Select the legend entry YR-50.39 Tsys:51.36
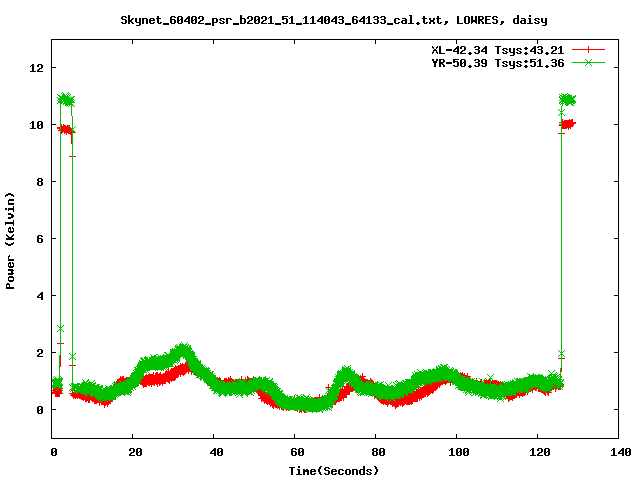640x480 pixels. tap(498, 63)
